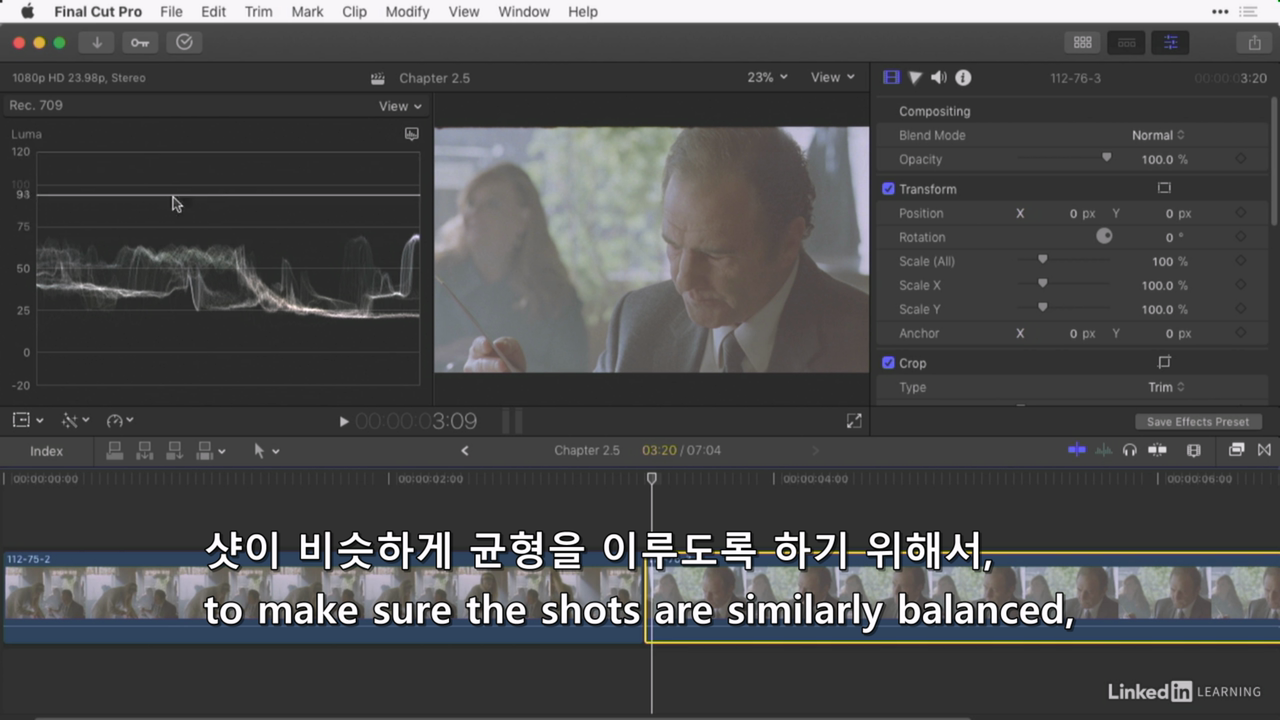Open the transform tools dropdown below scopes
Viewport: 1280px width, 720px height.
tap(28, 421)
